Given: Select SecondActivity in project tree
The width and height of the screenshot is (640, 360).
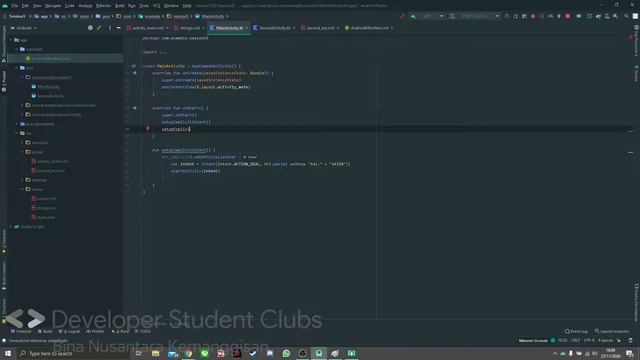Looking at the screenshot, I should 47,96.
